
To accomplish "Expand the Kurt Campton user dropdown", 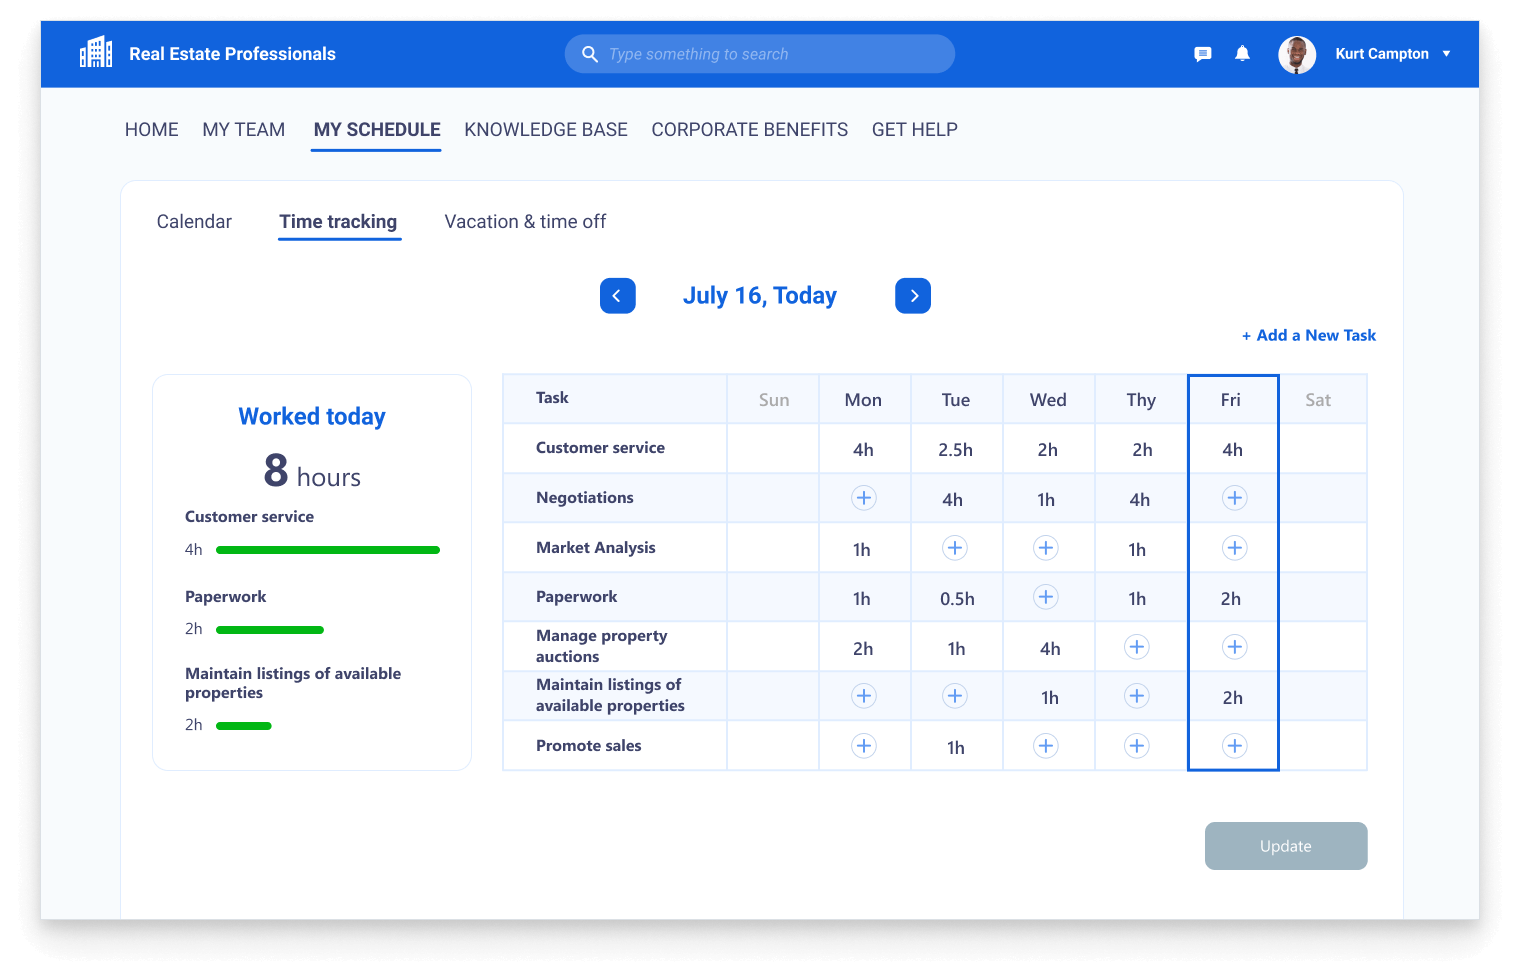I will (1446, 54).
